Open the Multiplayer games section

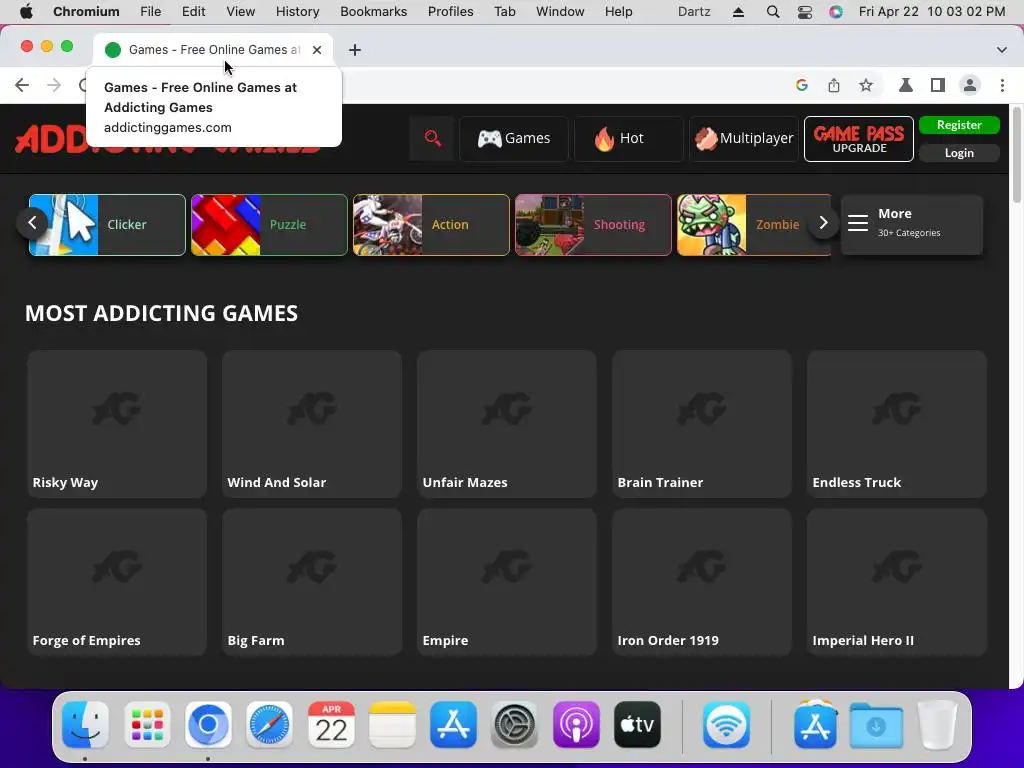(x=744, y=138)
